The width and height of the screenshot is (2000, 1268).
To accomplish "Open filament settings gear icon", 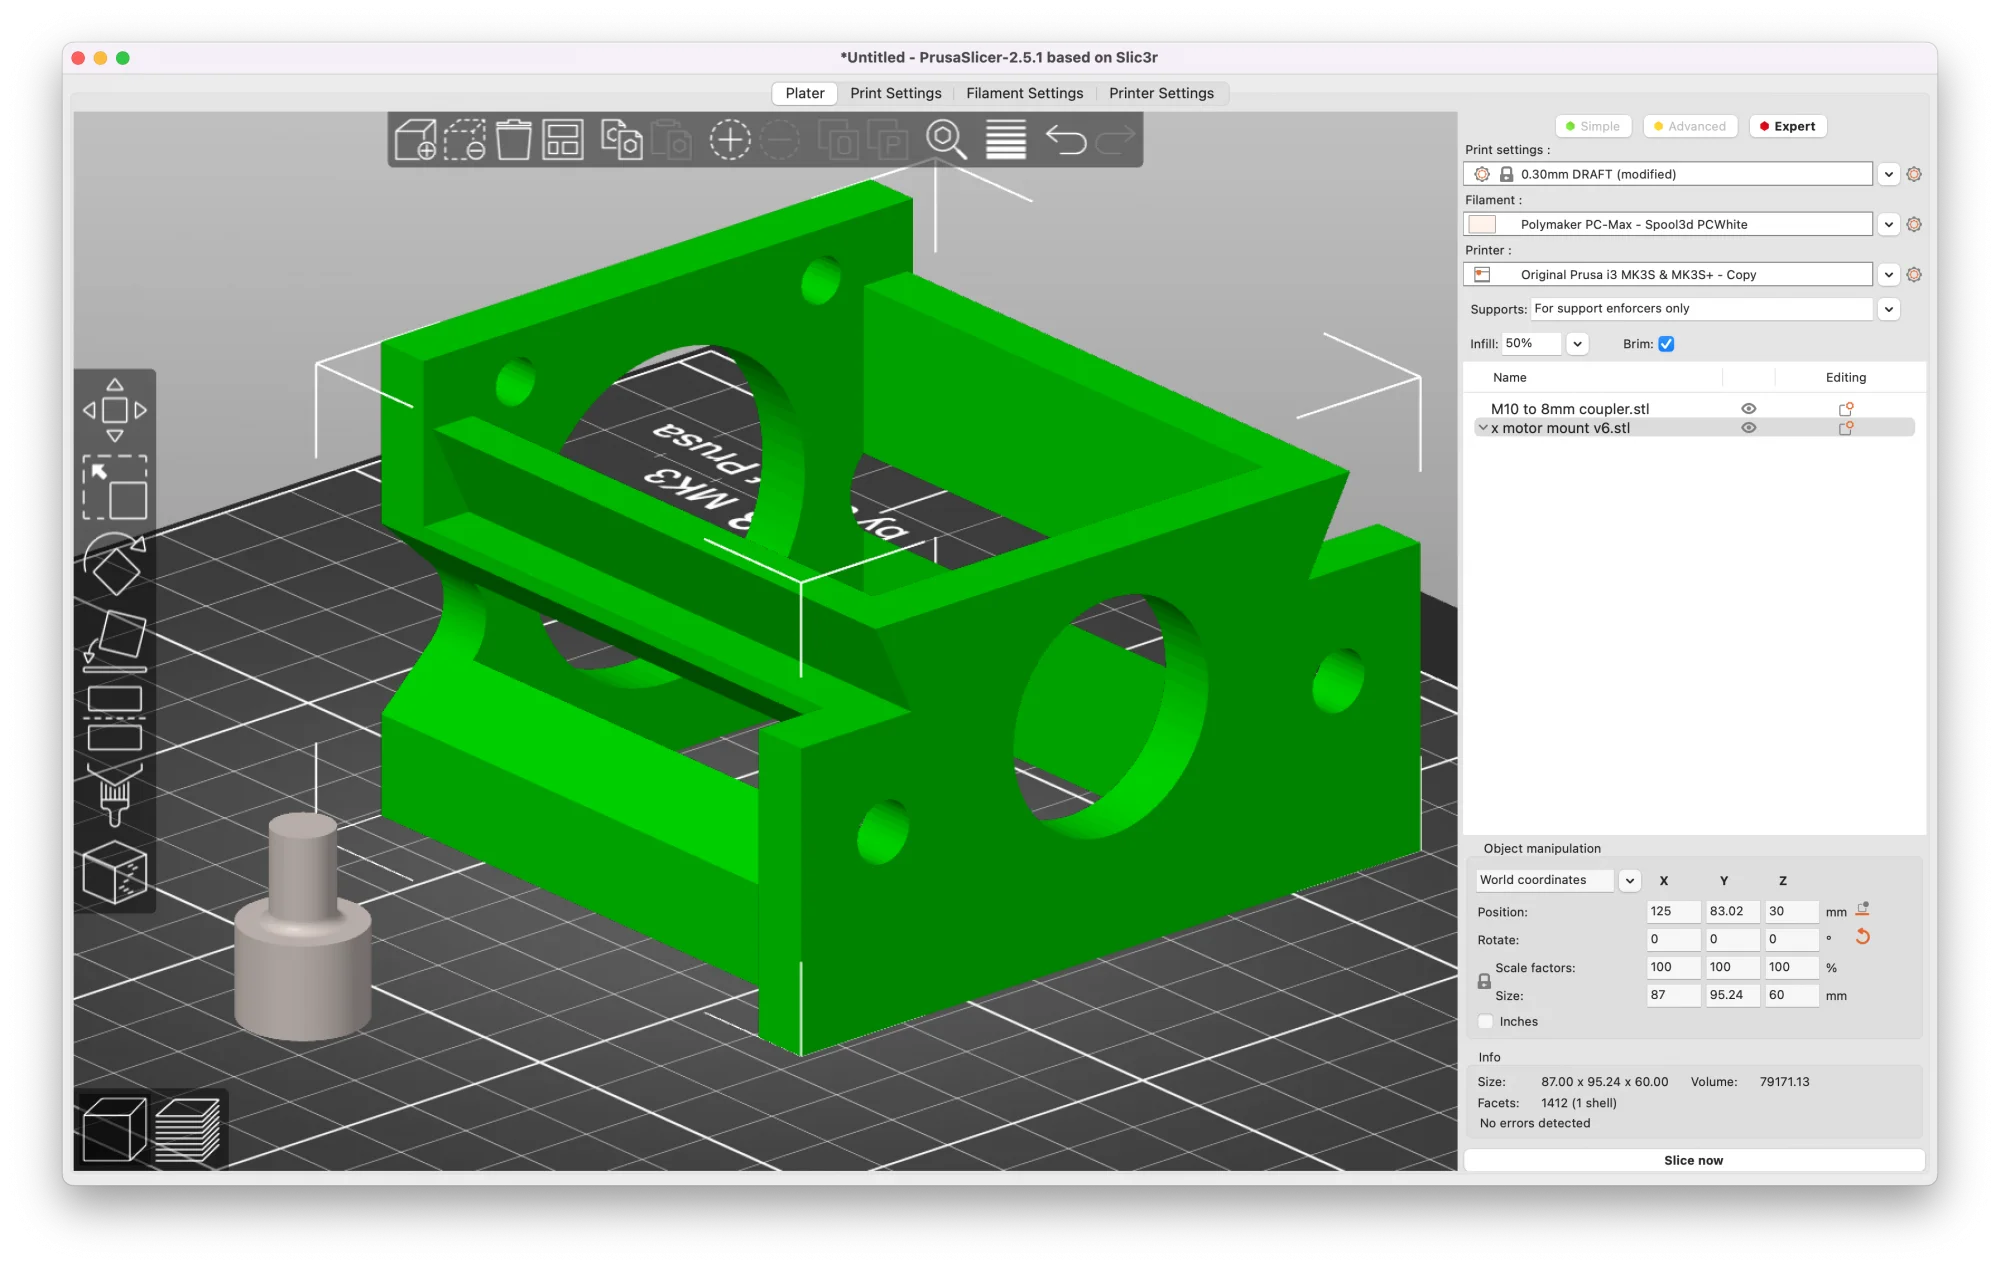I will click(1914, 224).
